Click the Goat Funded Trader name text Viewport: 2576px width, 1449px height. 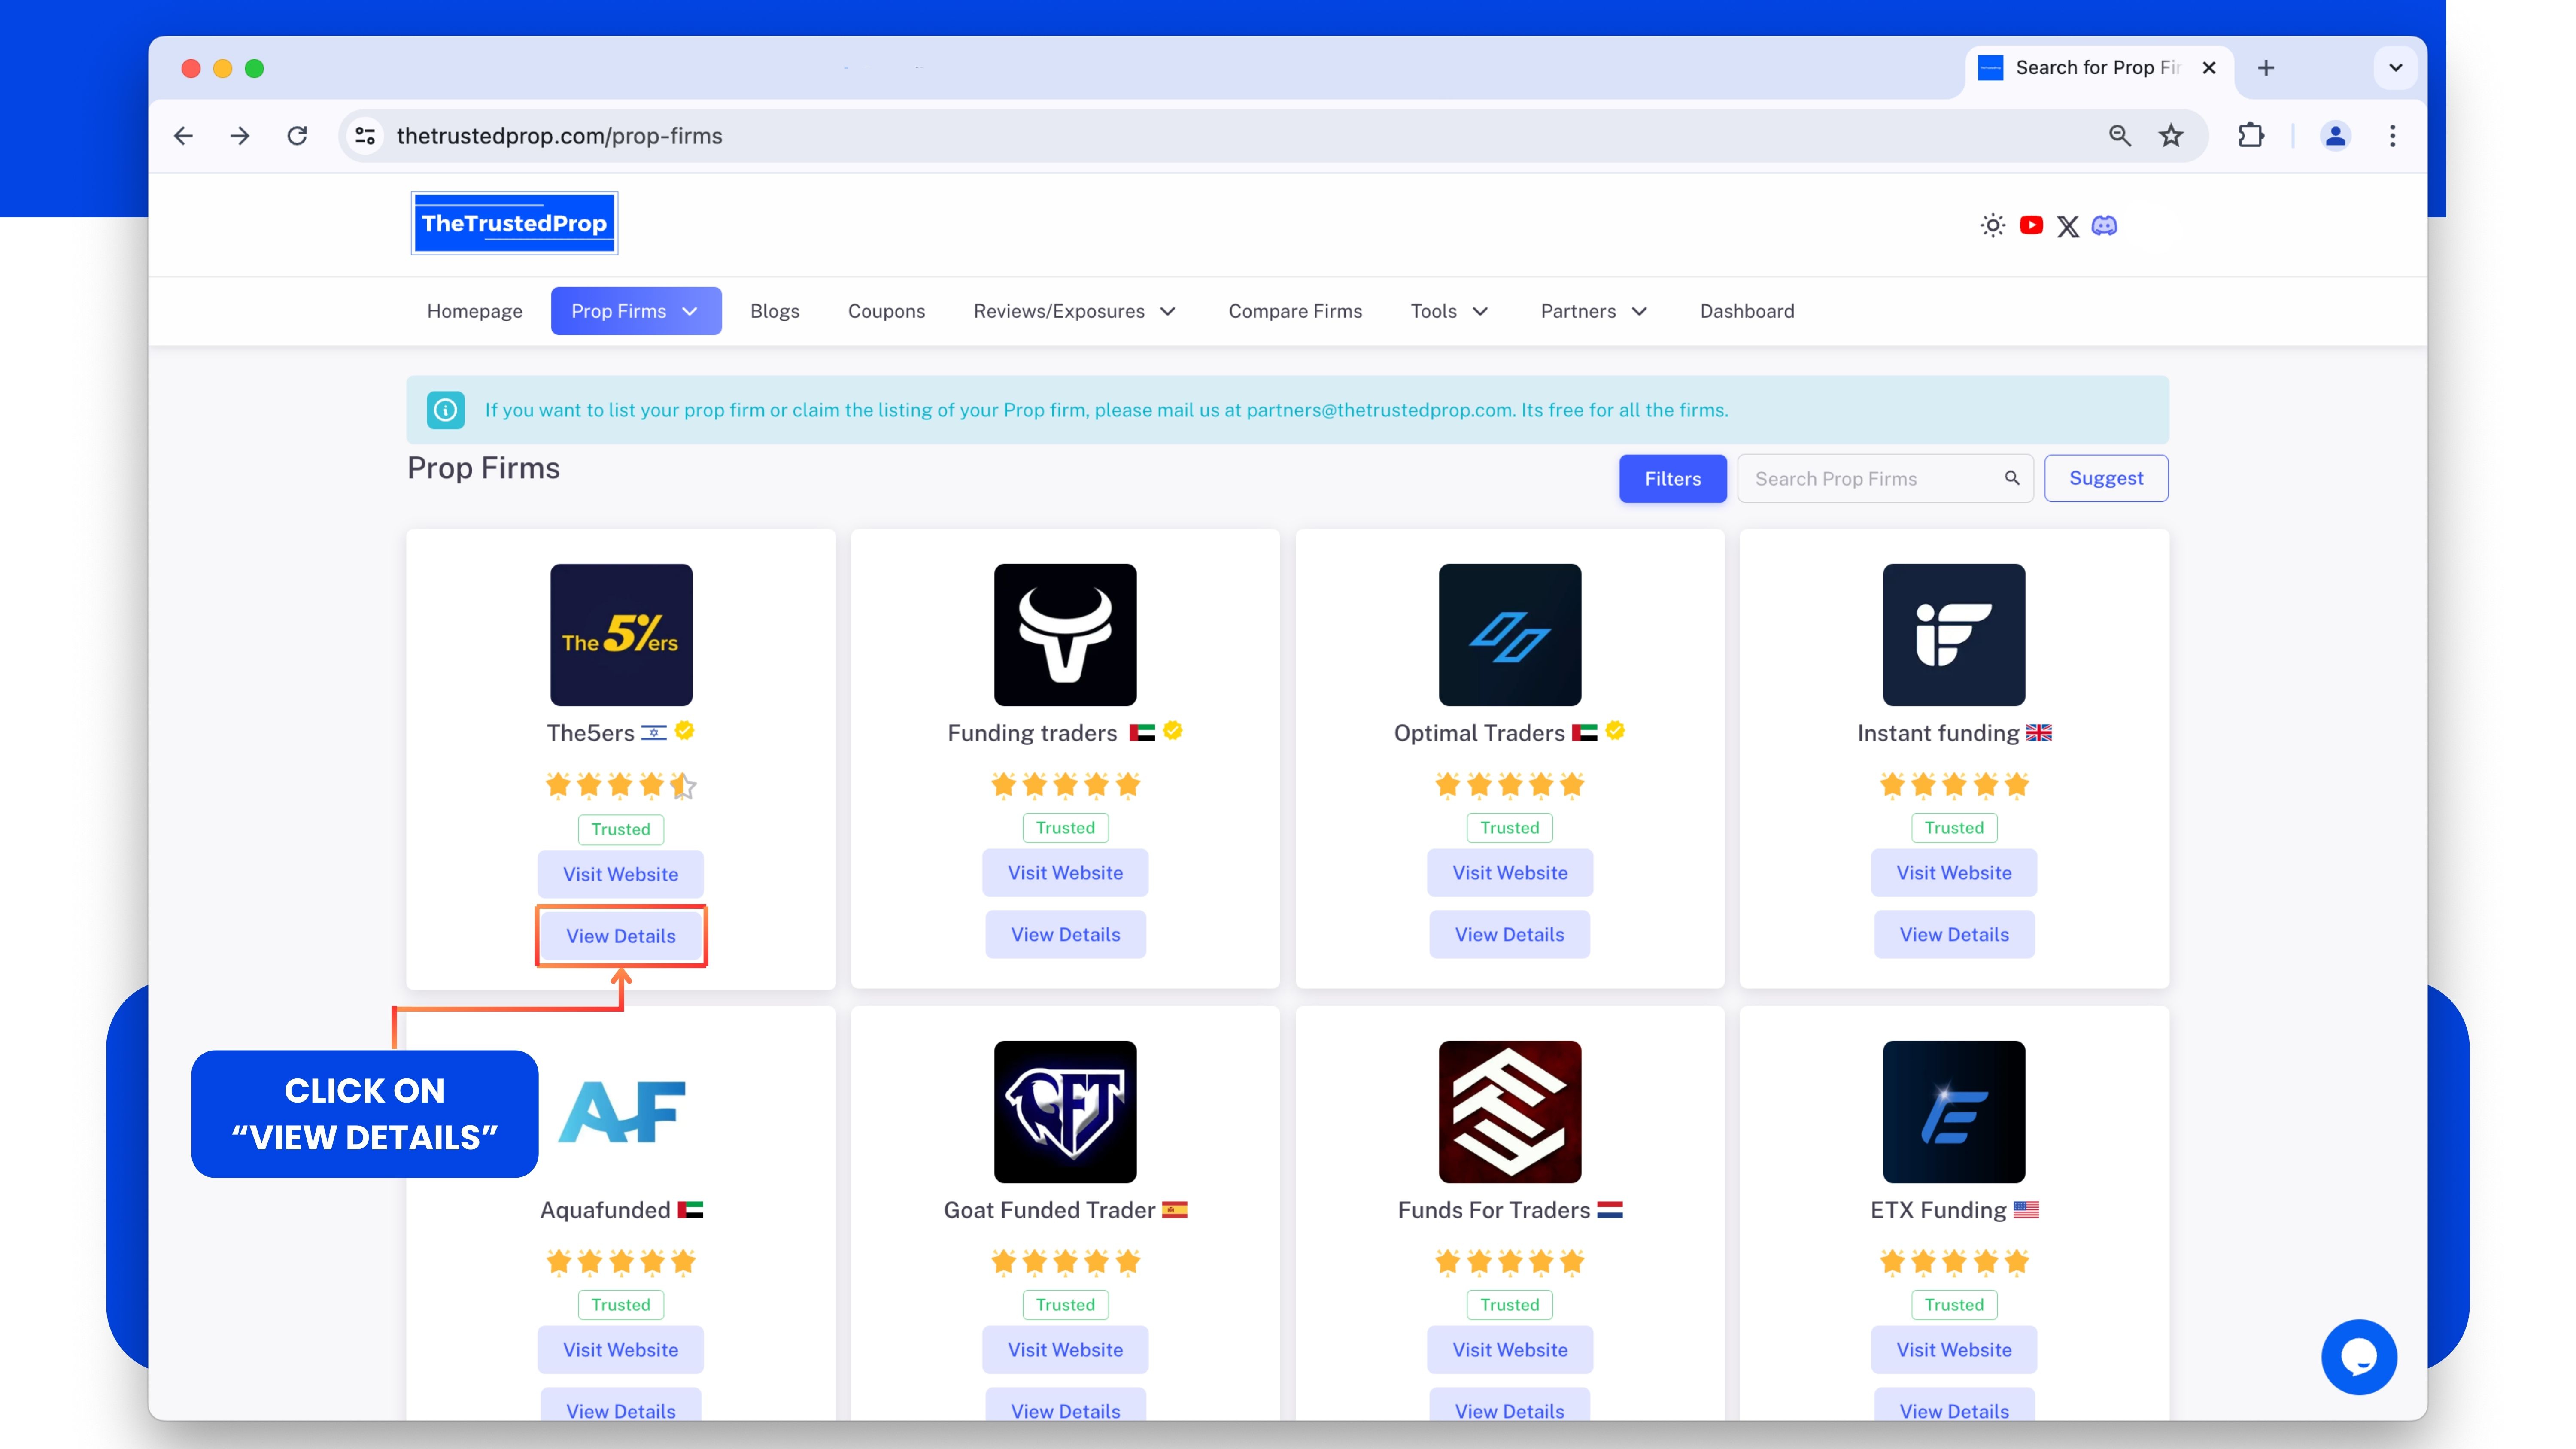1049,1210
